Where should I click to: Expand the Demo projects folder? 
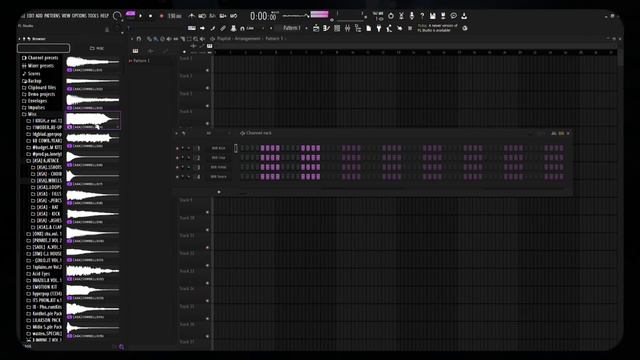[x=38, y=94]
